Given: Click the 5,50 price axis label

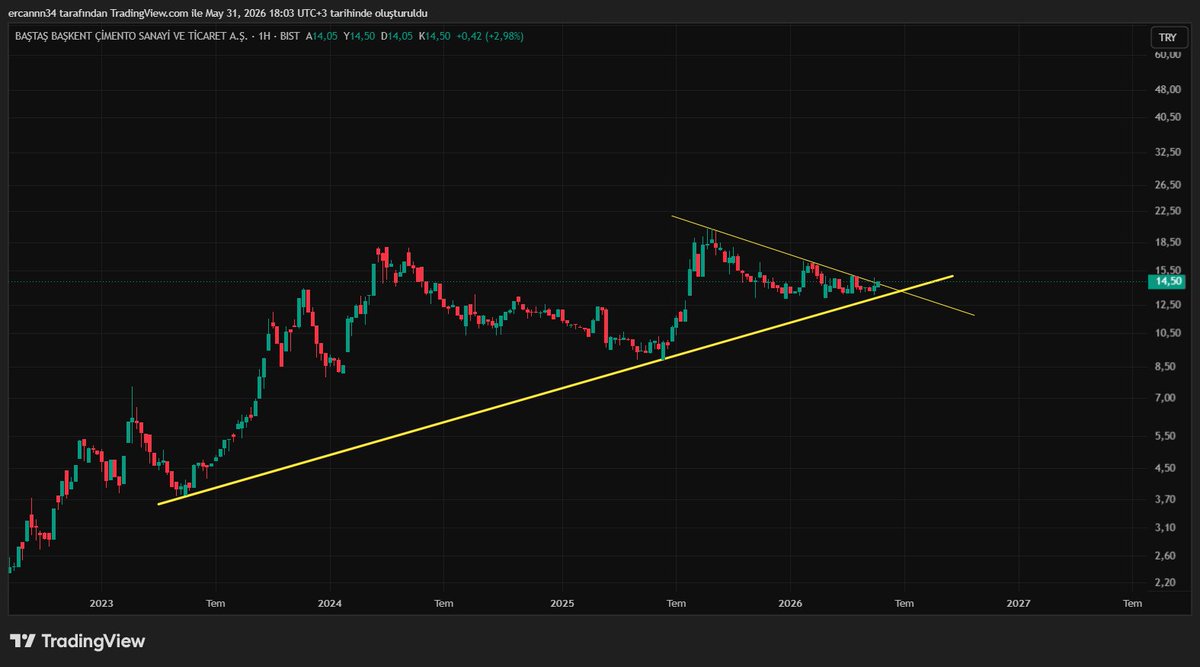Looking at the screenshot, I should [x=1167, y=437].
